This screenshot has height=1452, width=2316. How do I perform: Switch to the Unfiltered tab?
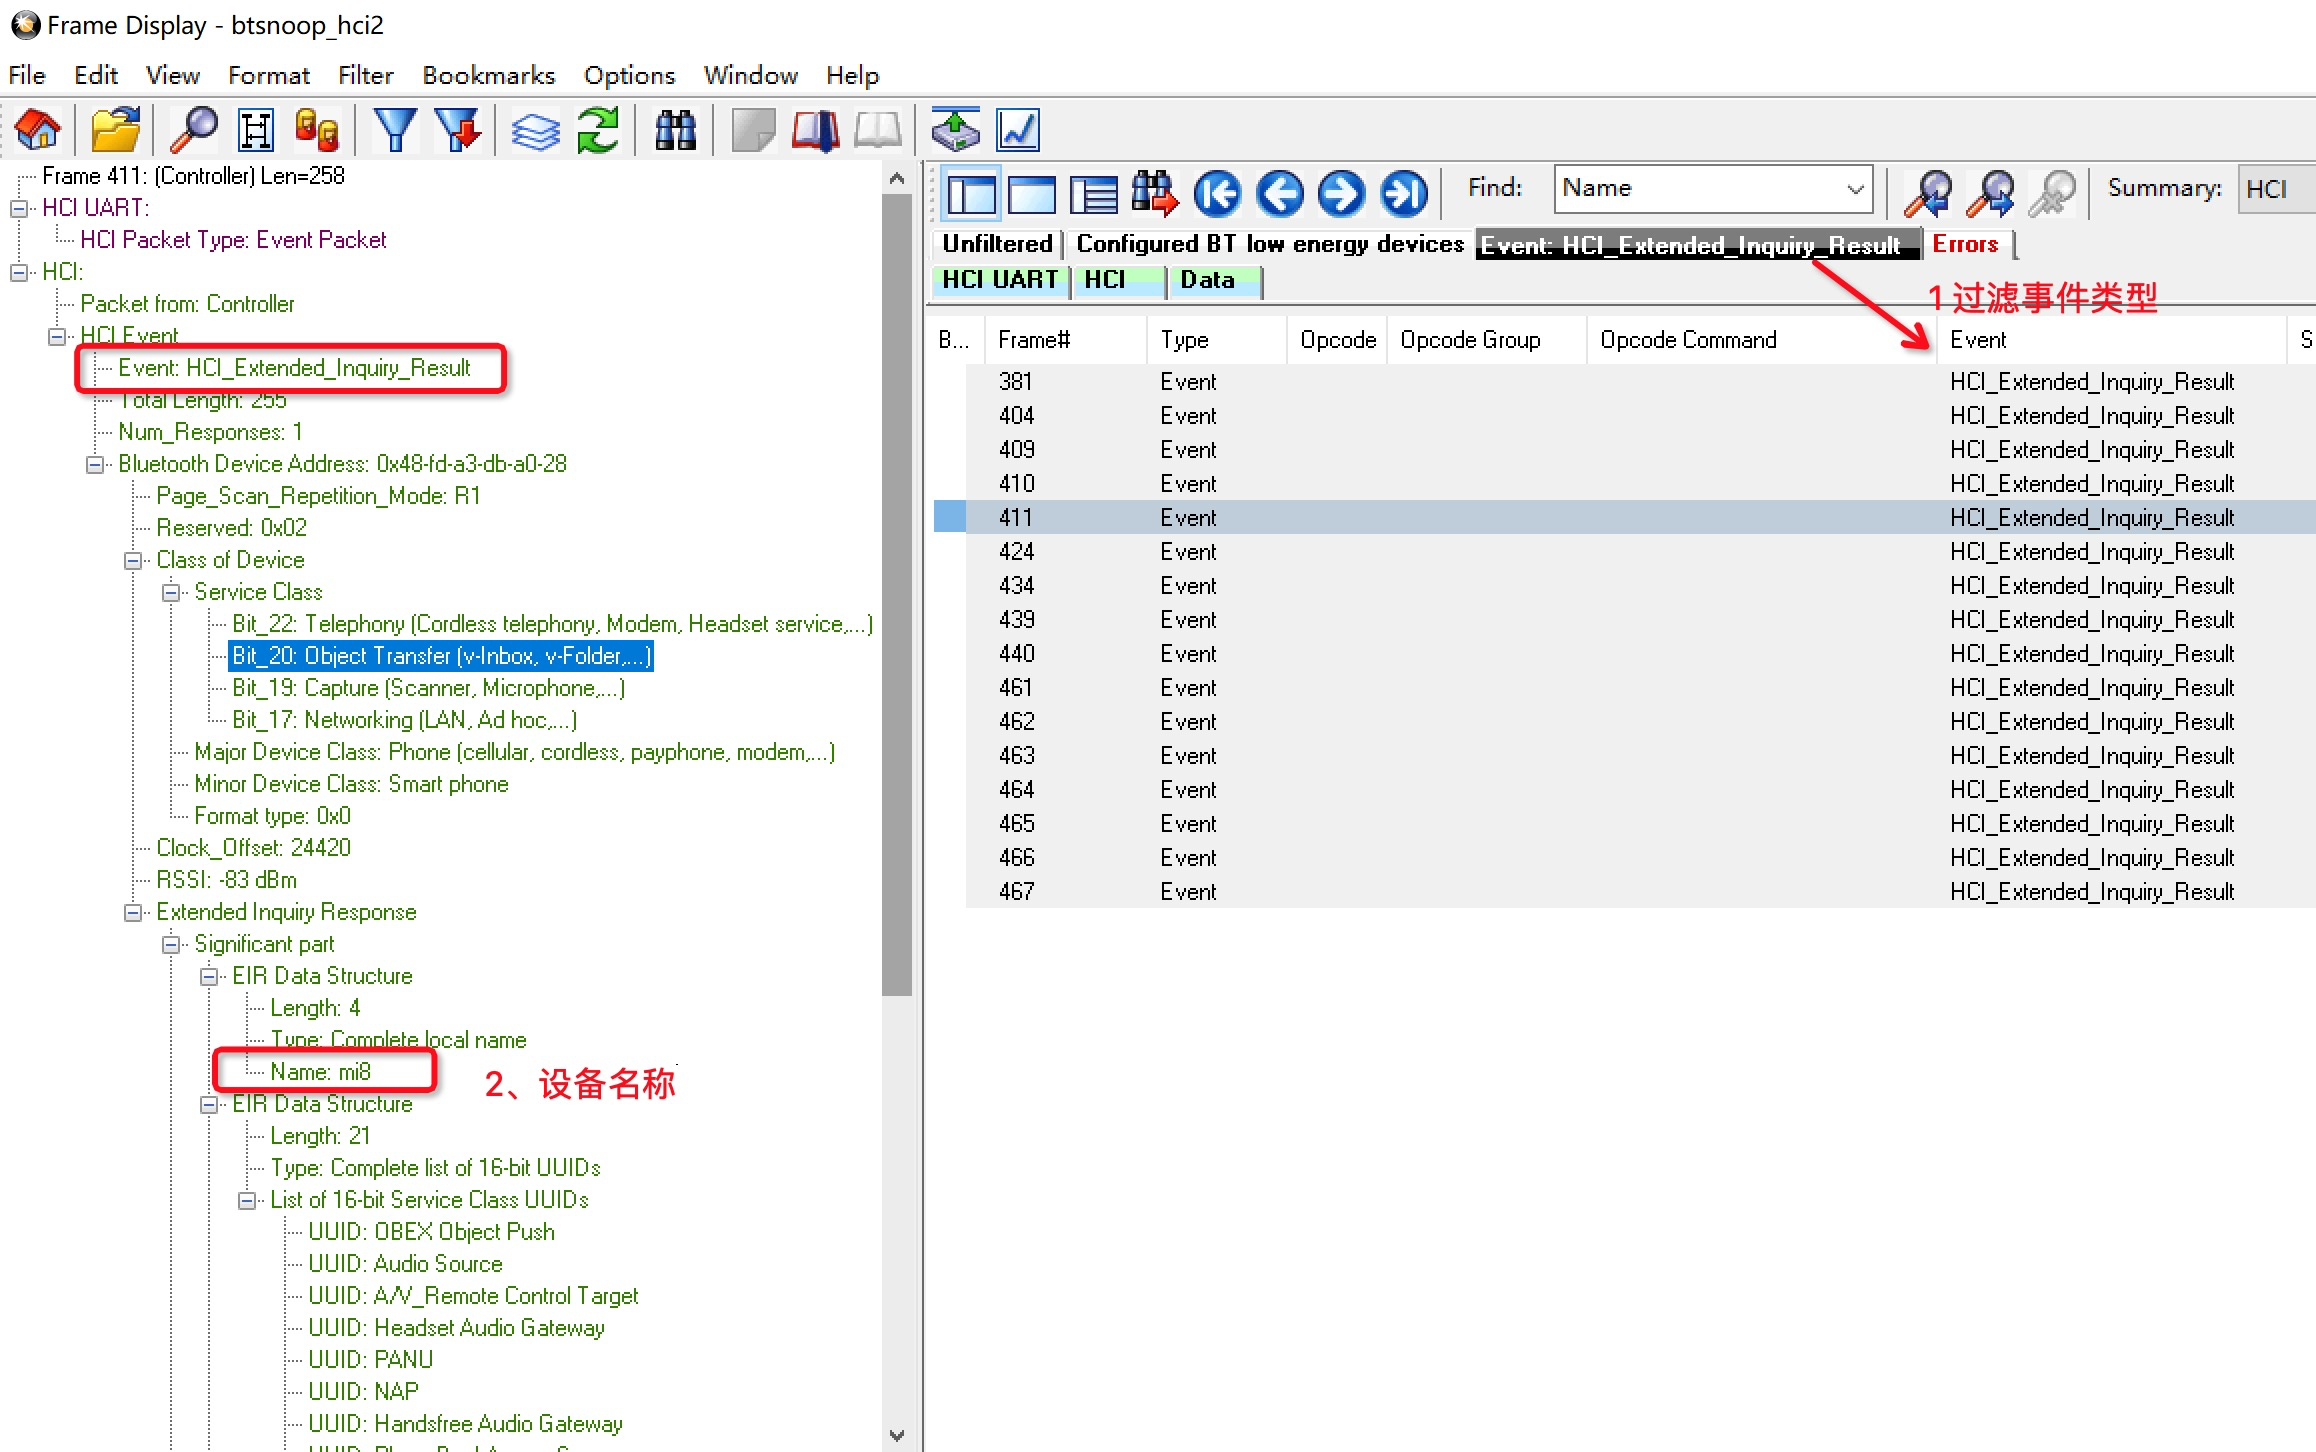click(996, 244)
